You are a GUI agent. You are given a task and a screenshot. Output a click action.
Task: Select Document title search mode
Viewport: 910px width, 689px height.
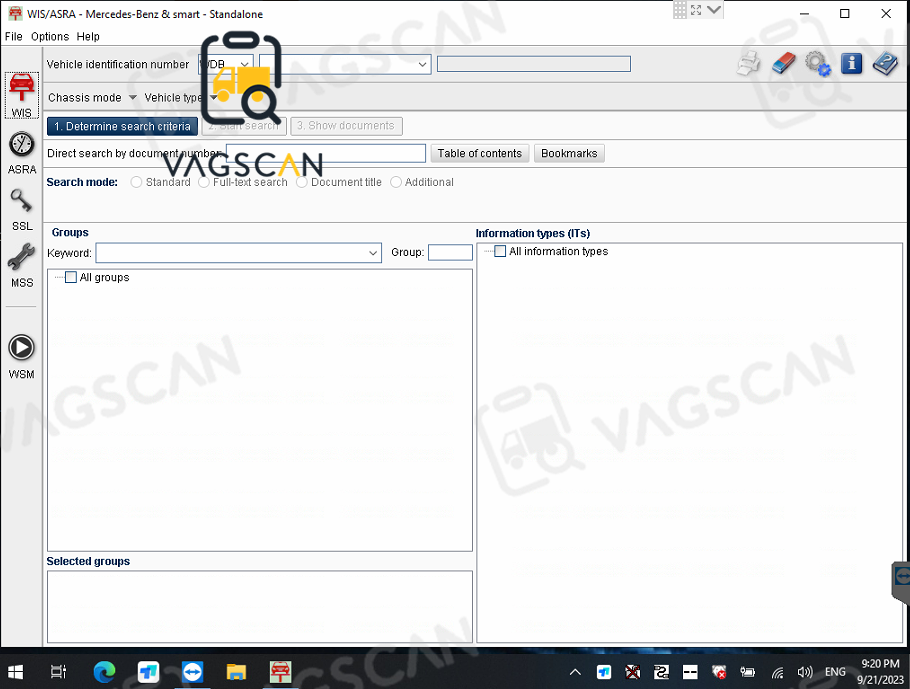pyautogui.click(x=302, y=182)
